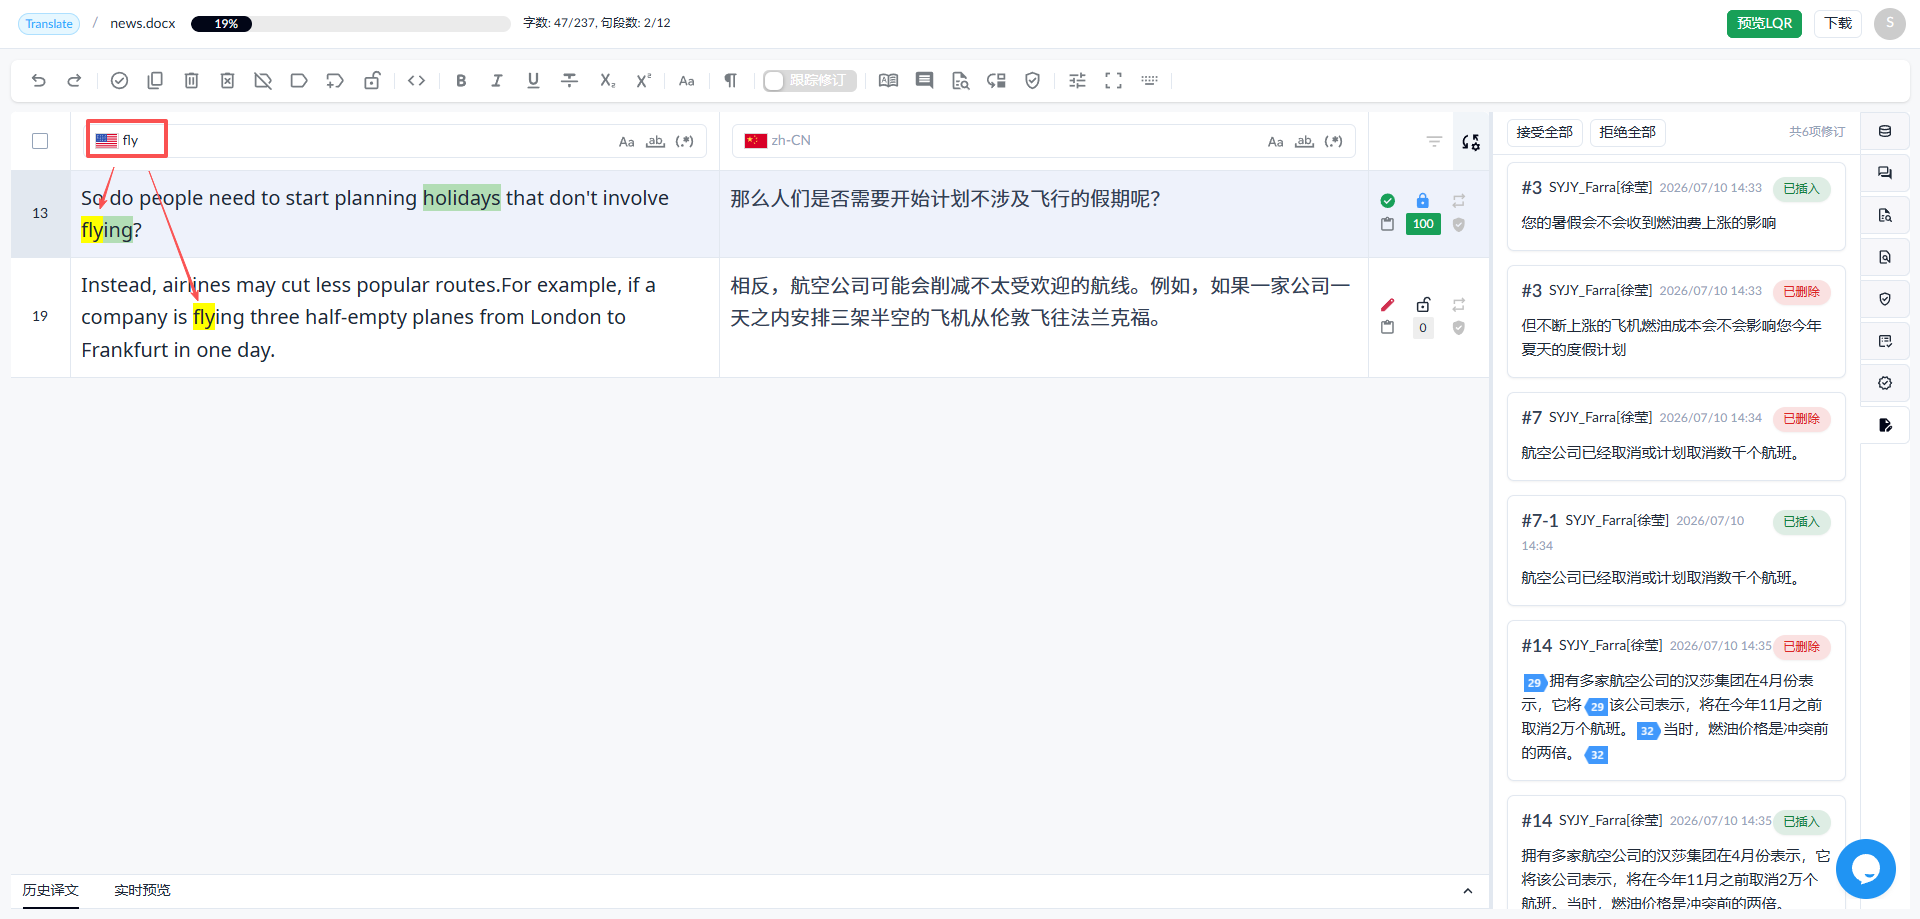1920x919 pixels.
Task: Apply subscript formatting
Action: pyautogui.click(x=607, y=81)
